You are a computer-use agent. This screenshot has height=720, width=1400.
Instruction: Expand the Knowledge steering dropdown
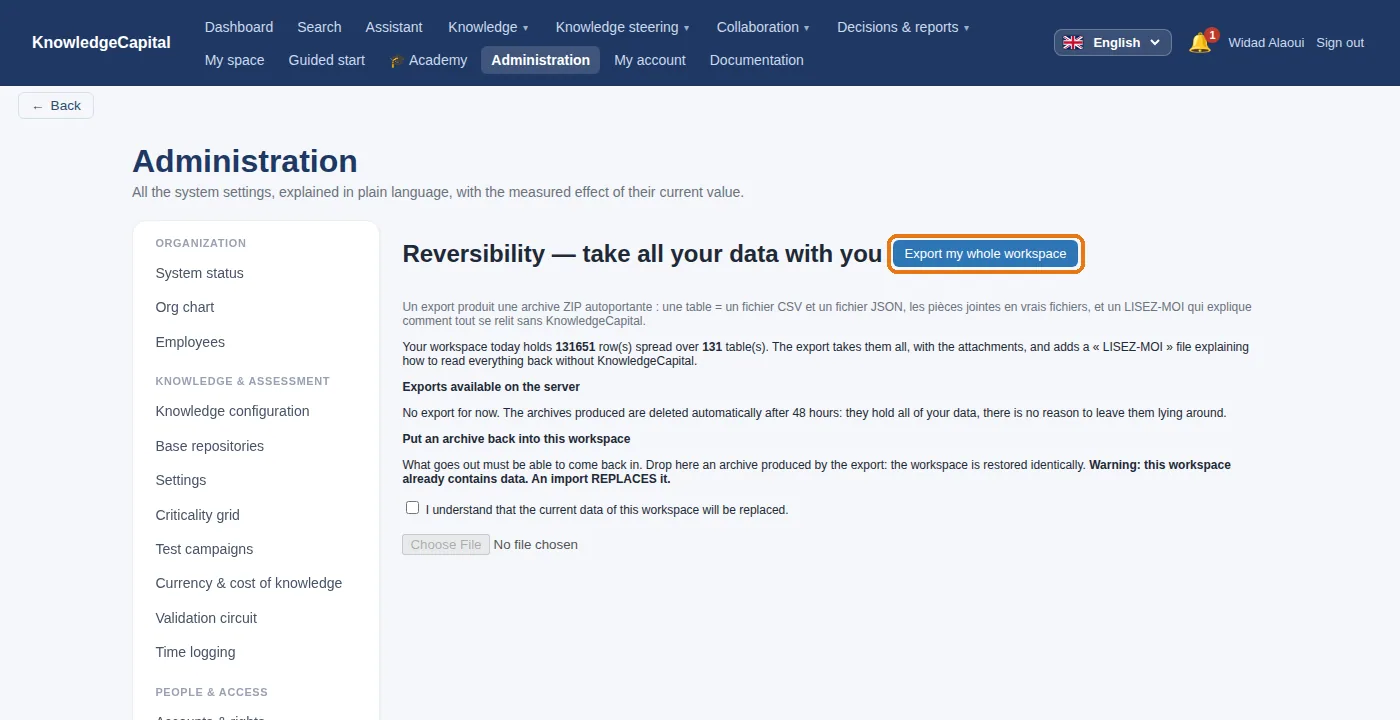622,27
